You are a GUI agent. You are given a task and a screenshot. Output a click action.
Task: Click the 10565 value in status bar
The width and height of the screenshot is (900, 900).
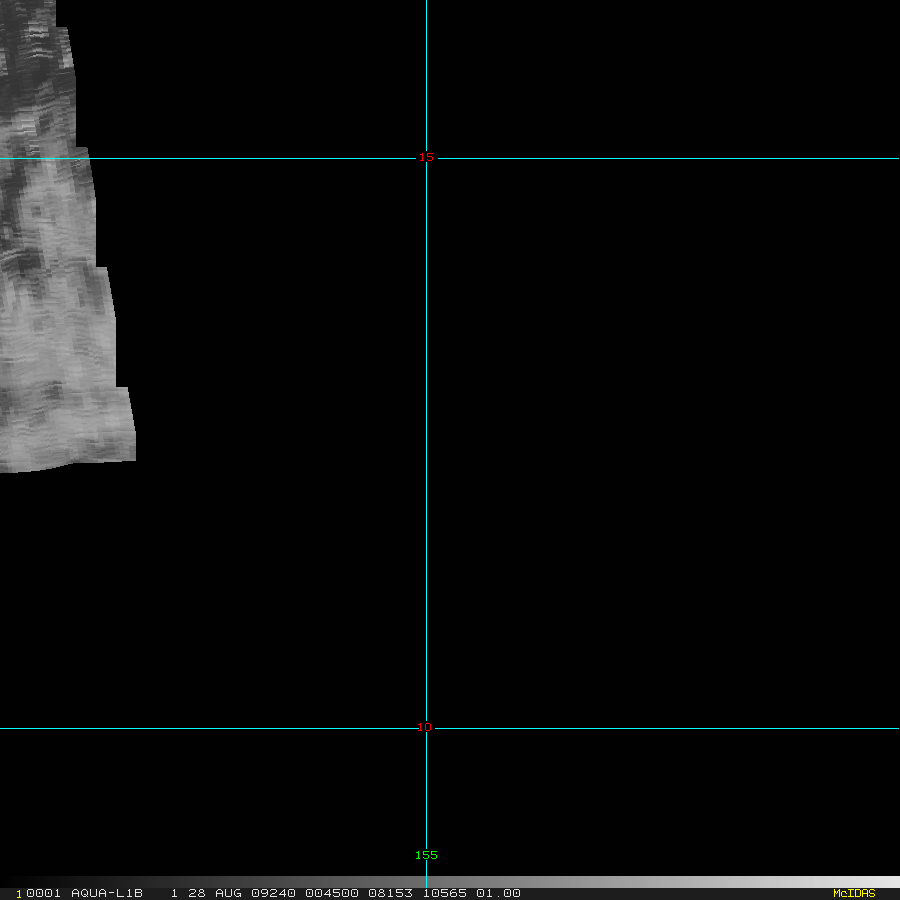tap(445, 893)
